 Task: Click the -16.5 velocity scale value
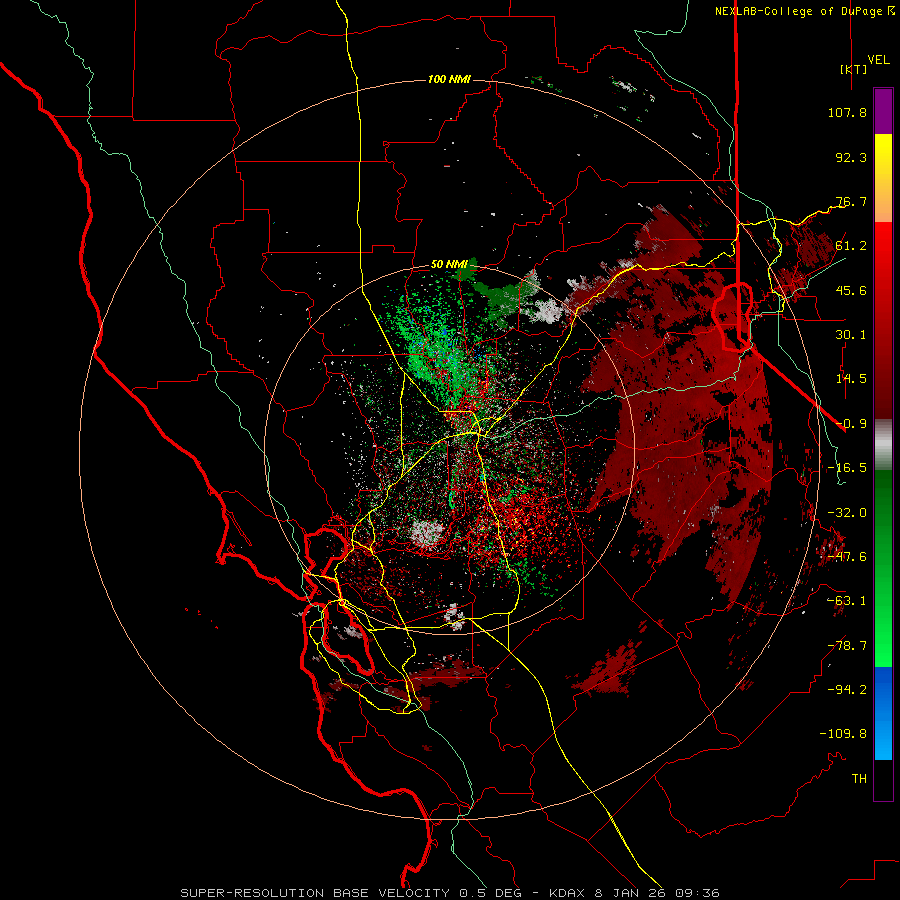point(847,468)
